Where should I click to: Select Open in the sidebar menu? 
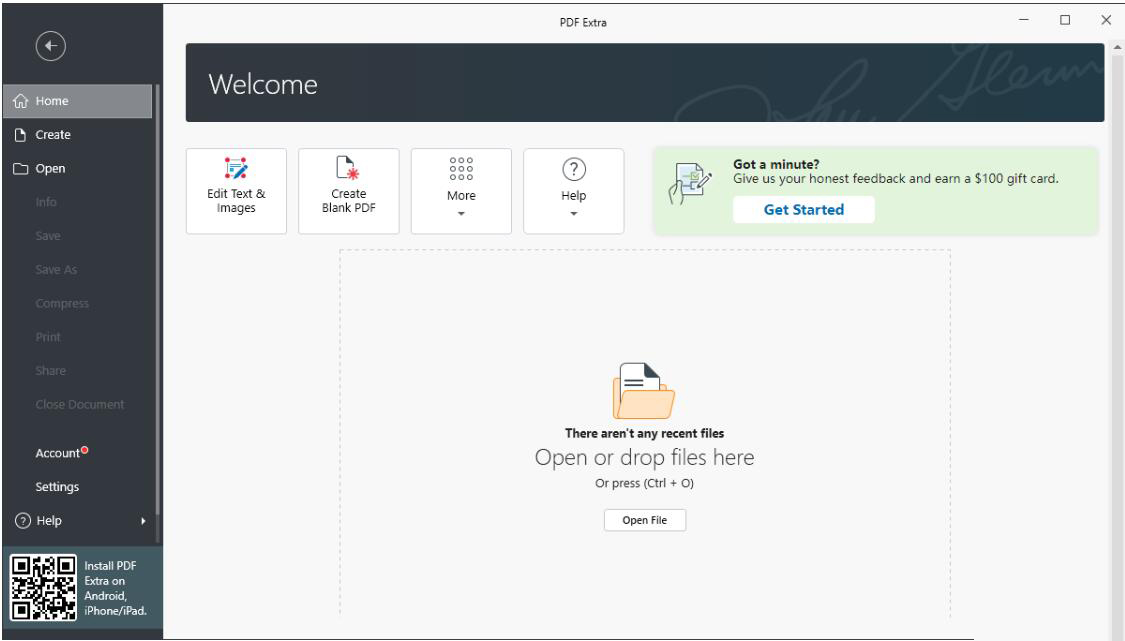[77, 169]
